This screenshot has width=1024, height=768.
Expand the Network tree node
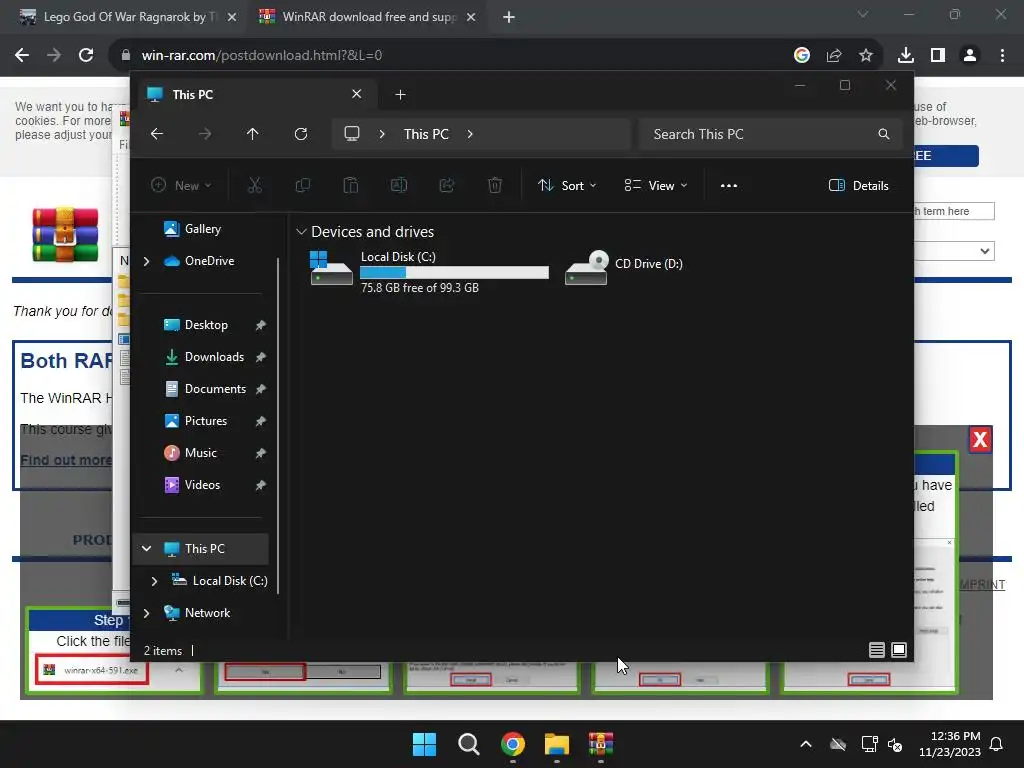click(x=146, y=613)
